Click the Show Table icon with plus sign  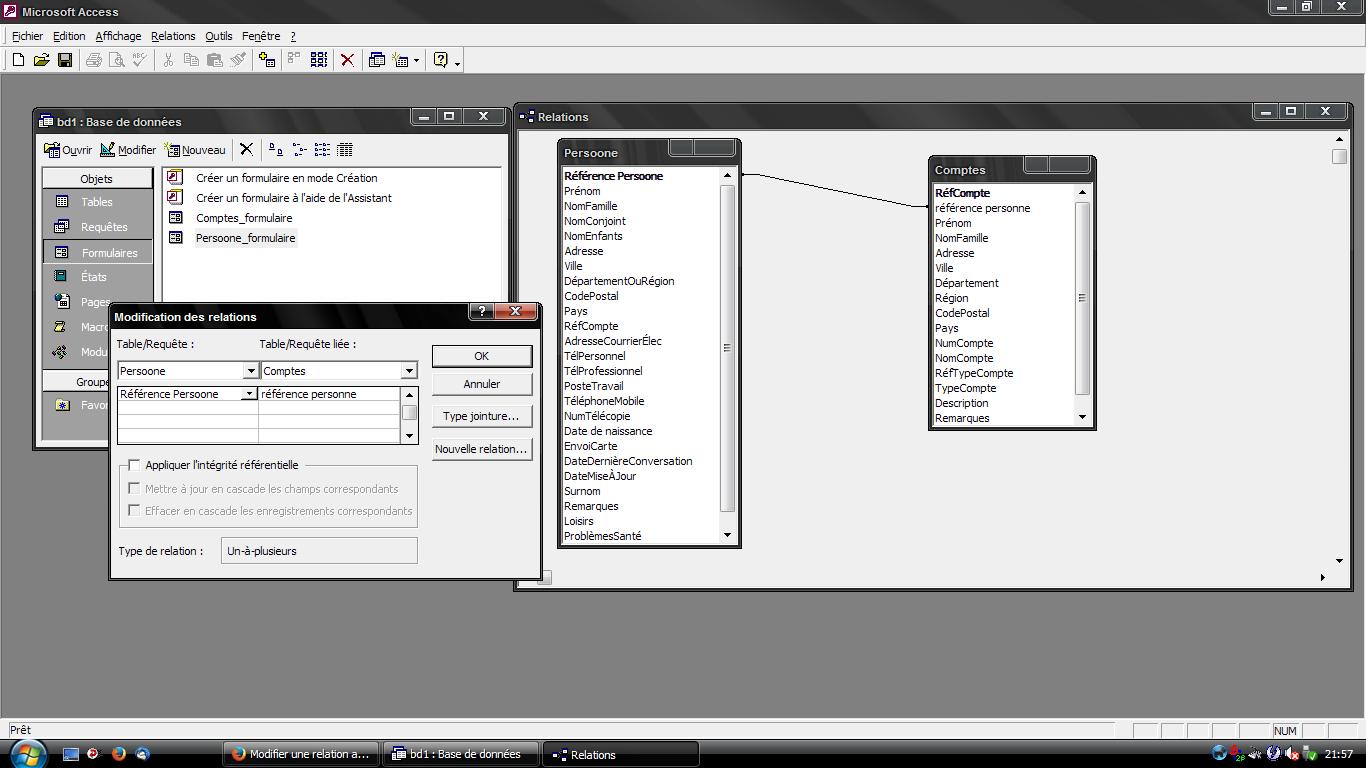pos(266,60)
